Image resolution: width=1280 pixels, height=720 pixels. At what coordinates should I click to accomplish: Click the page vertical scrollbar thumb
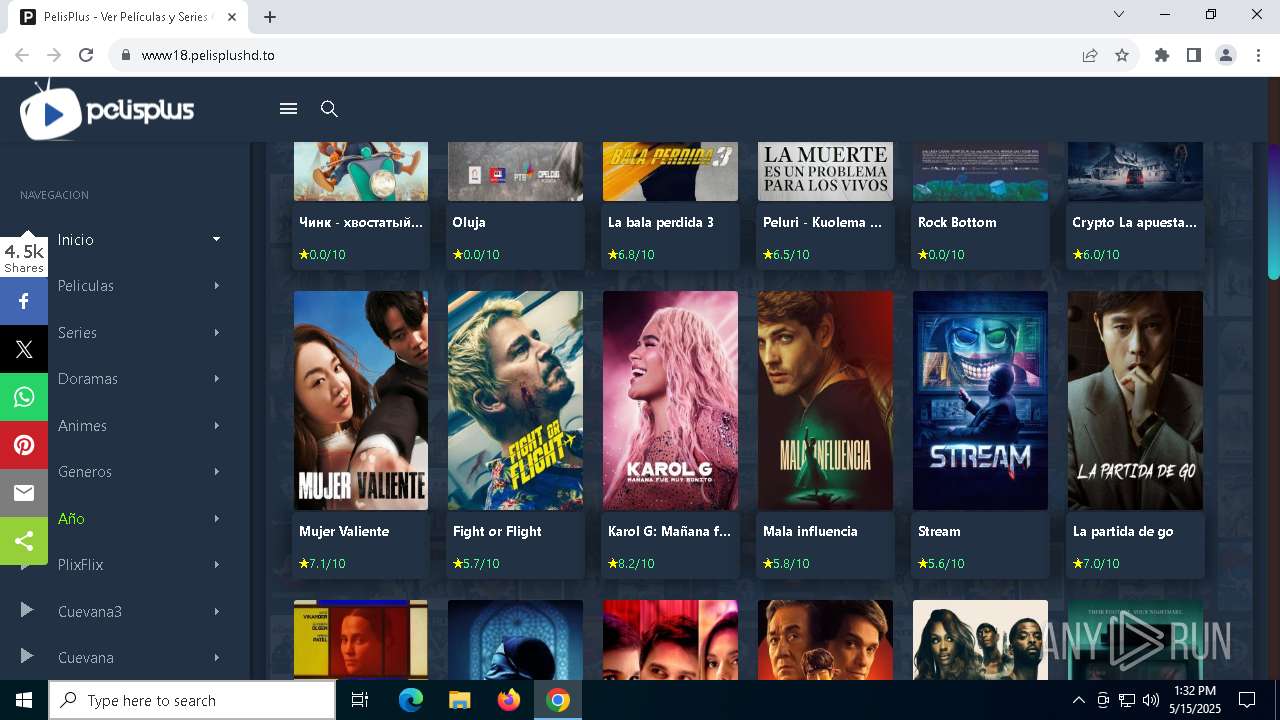[1274, 212]
